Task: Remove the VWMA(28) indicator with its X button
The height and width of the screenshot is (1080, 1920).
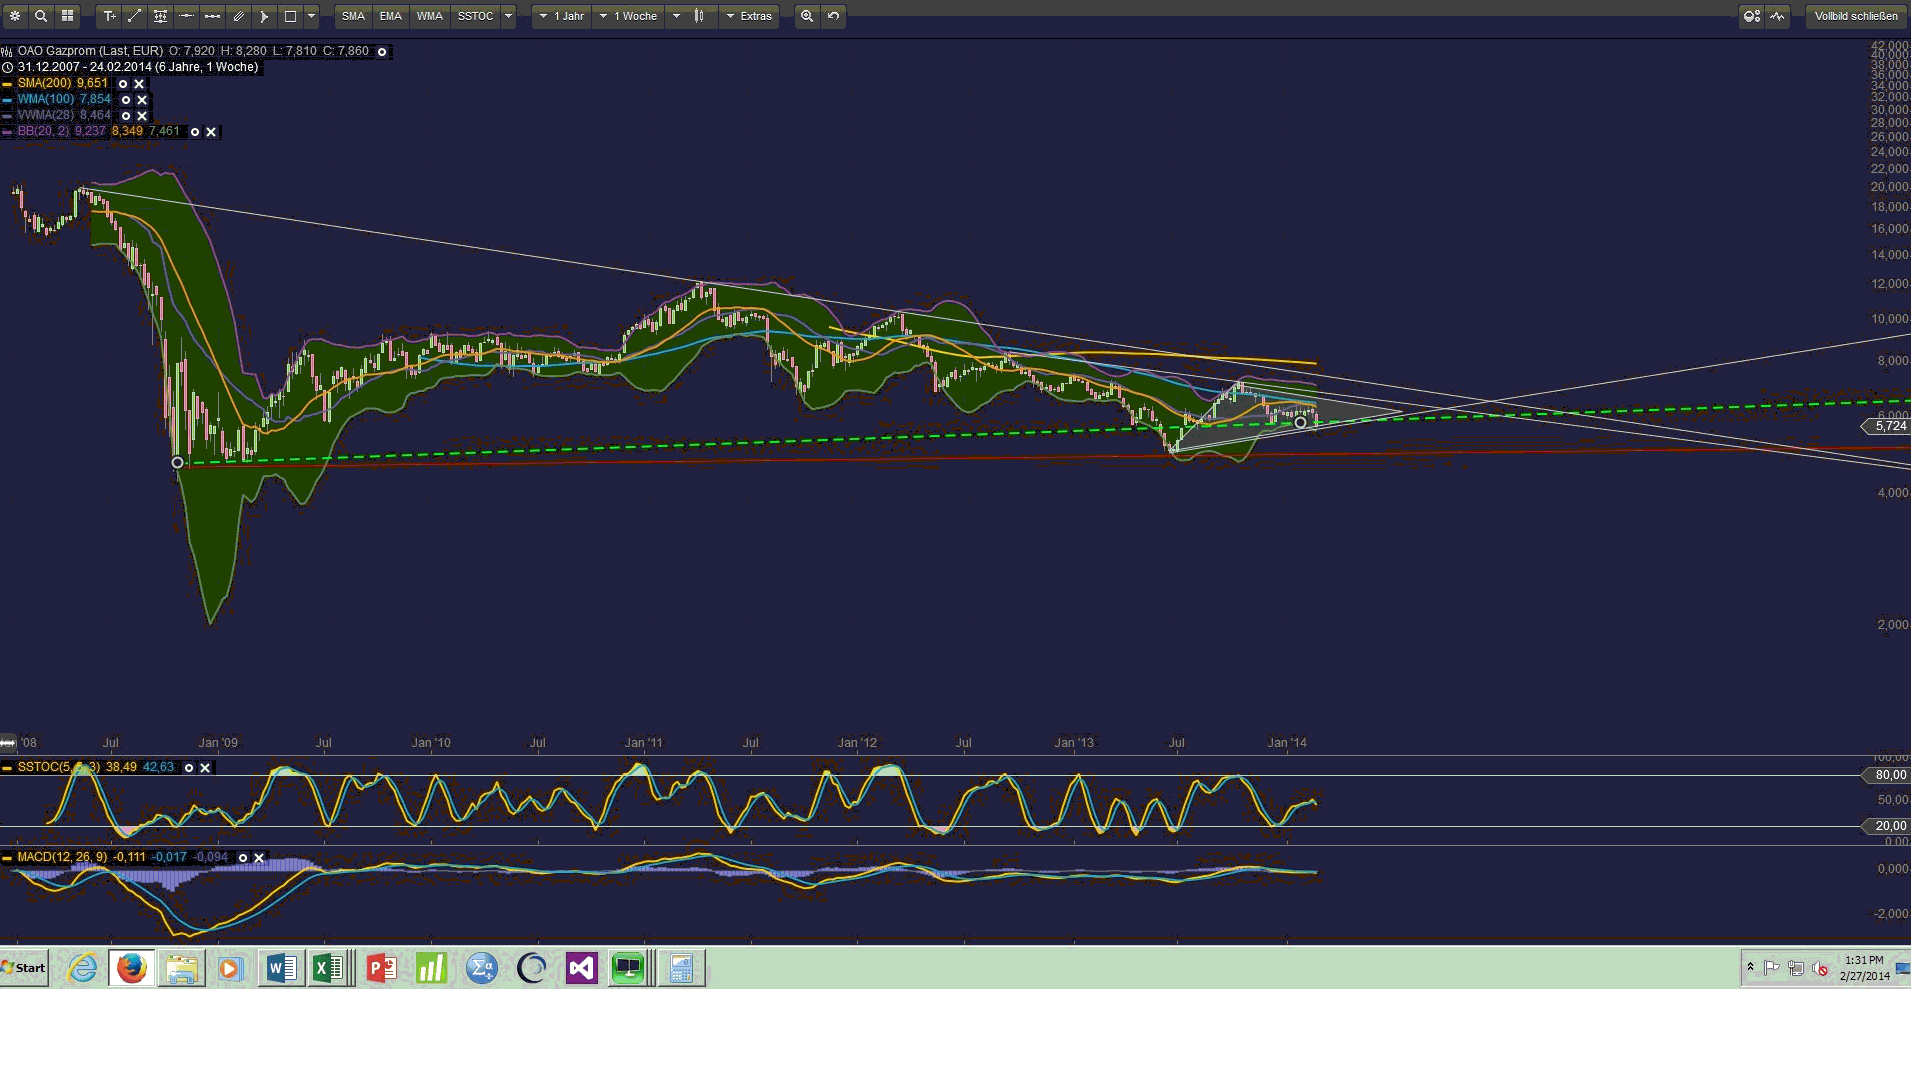Action: coord(143,116)
